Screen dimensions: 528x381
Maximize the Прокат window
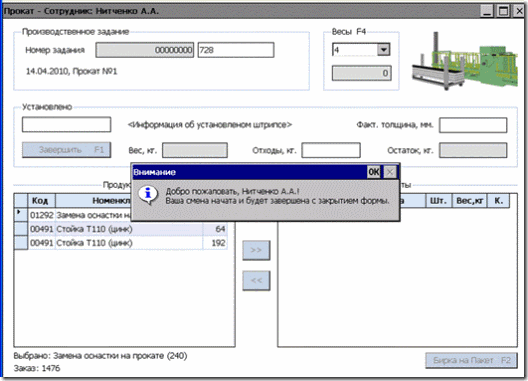pyautogui.click(x=503, y=11)
